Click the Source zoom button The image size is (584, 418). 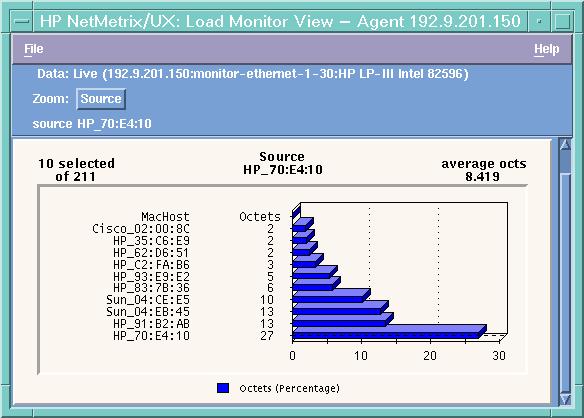(x=101, y=99)
